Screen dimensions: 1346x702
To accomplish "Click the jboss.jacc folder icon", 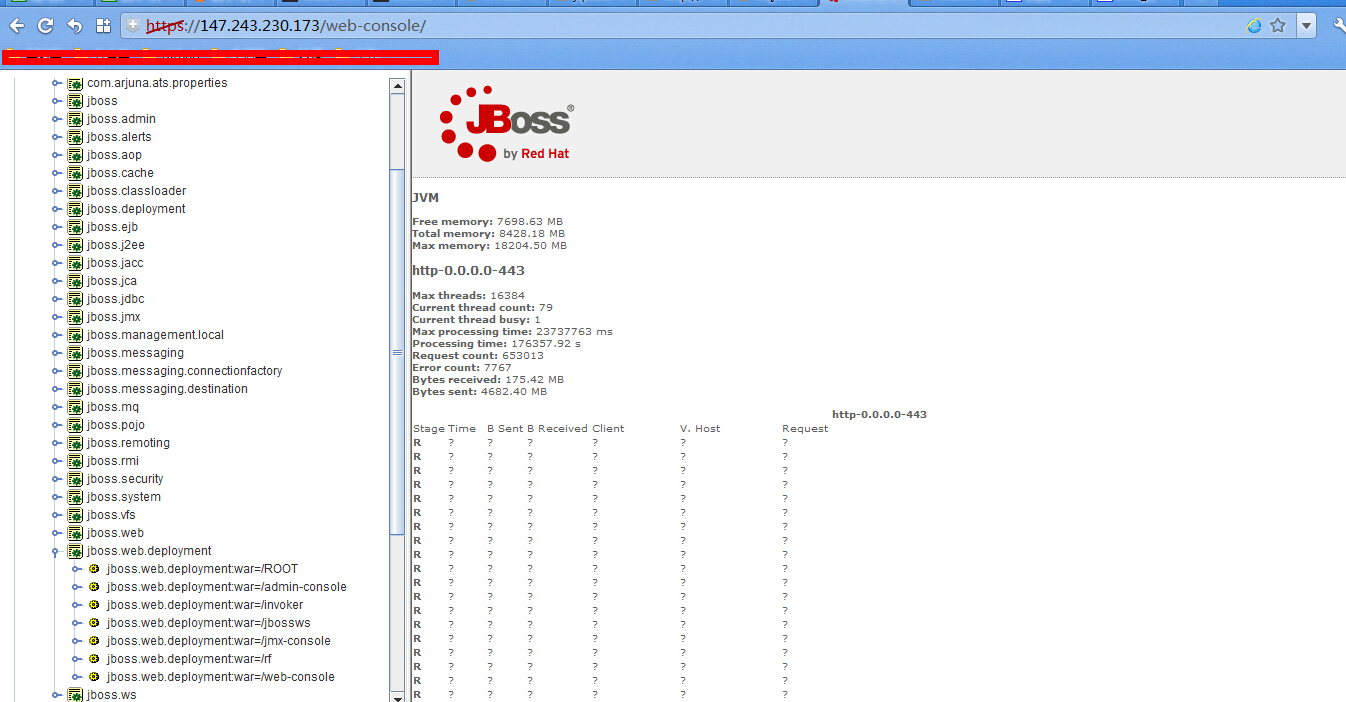I will click(75, 263).
